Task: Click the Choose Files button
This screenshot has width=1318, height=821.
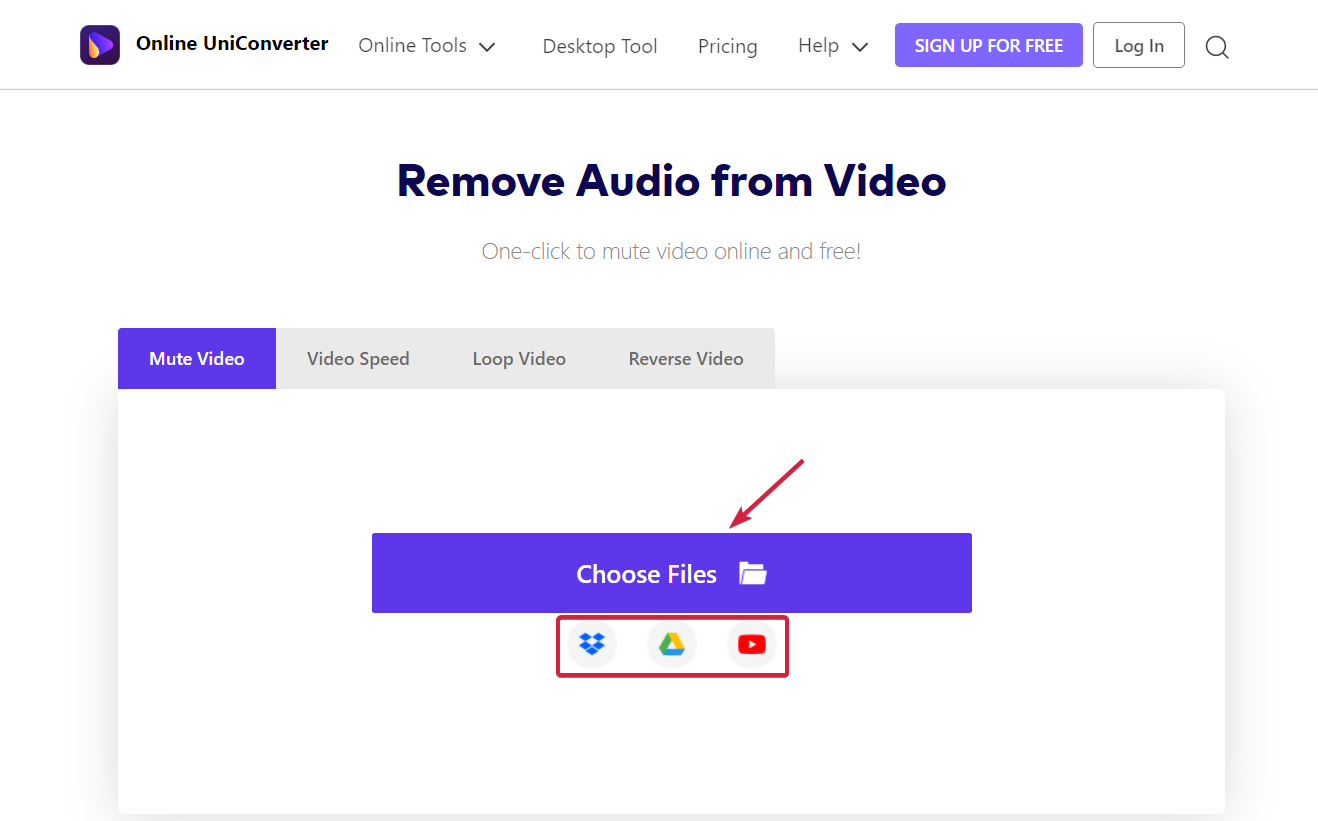Action: (x=672, y=573)
